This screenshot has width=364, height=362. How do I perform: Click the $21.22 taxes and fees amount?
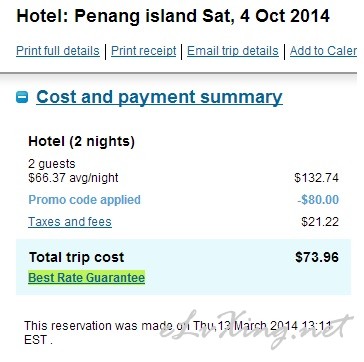pyautogui.click(x=320, y=222)
